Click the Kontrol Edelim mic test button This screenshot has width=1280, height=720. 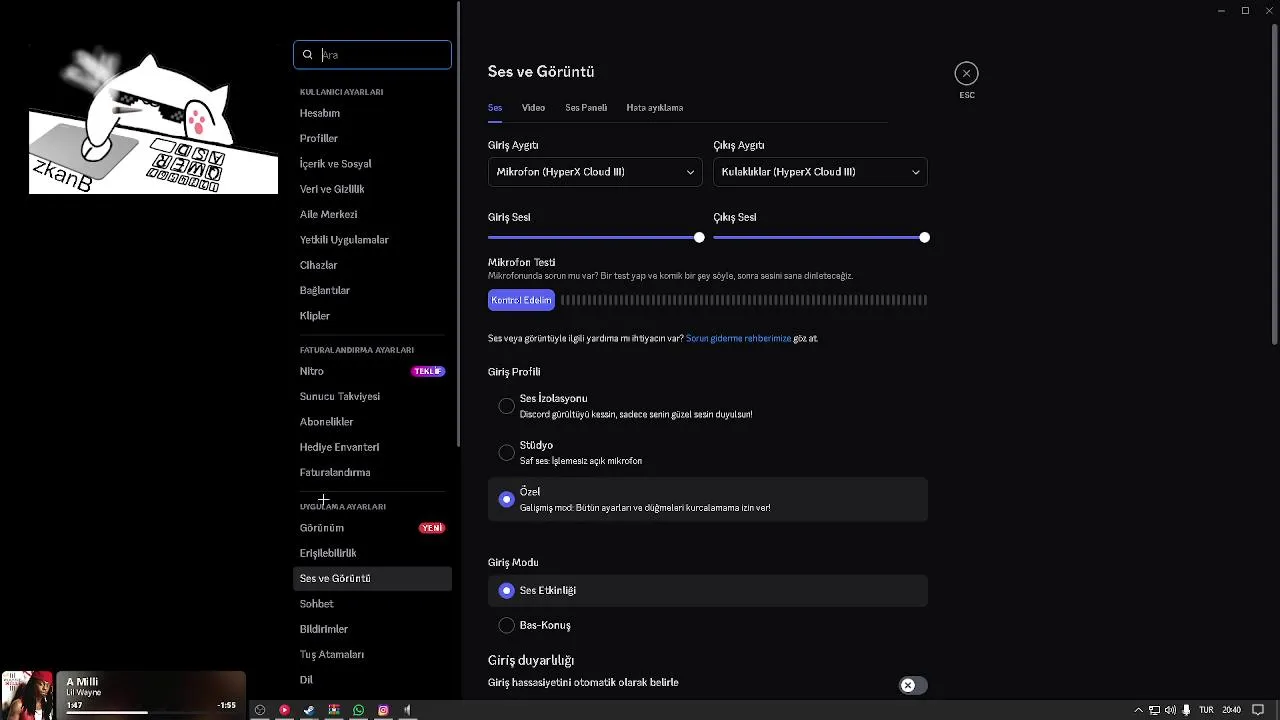click(x=521, y=300)
